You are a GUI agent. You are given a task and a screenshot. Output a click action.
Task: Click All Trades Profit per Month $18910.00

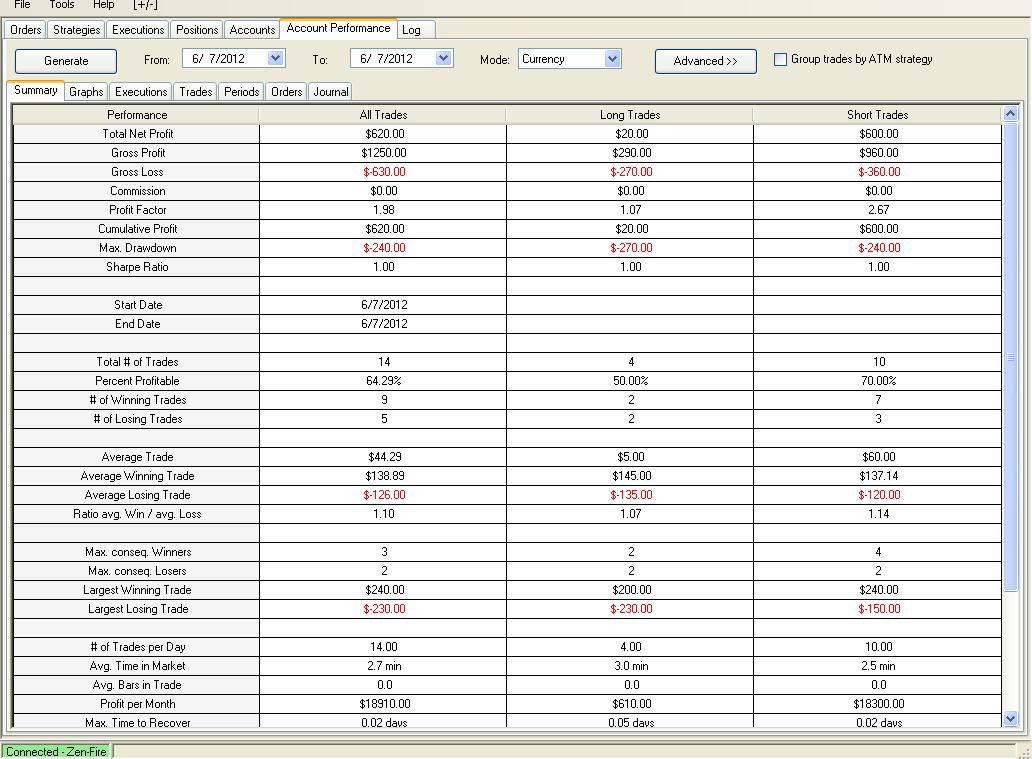385,704
